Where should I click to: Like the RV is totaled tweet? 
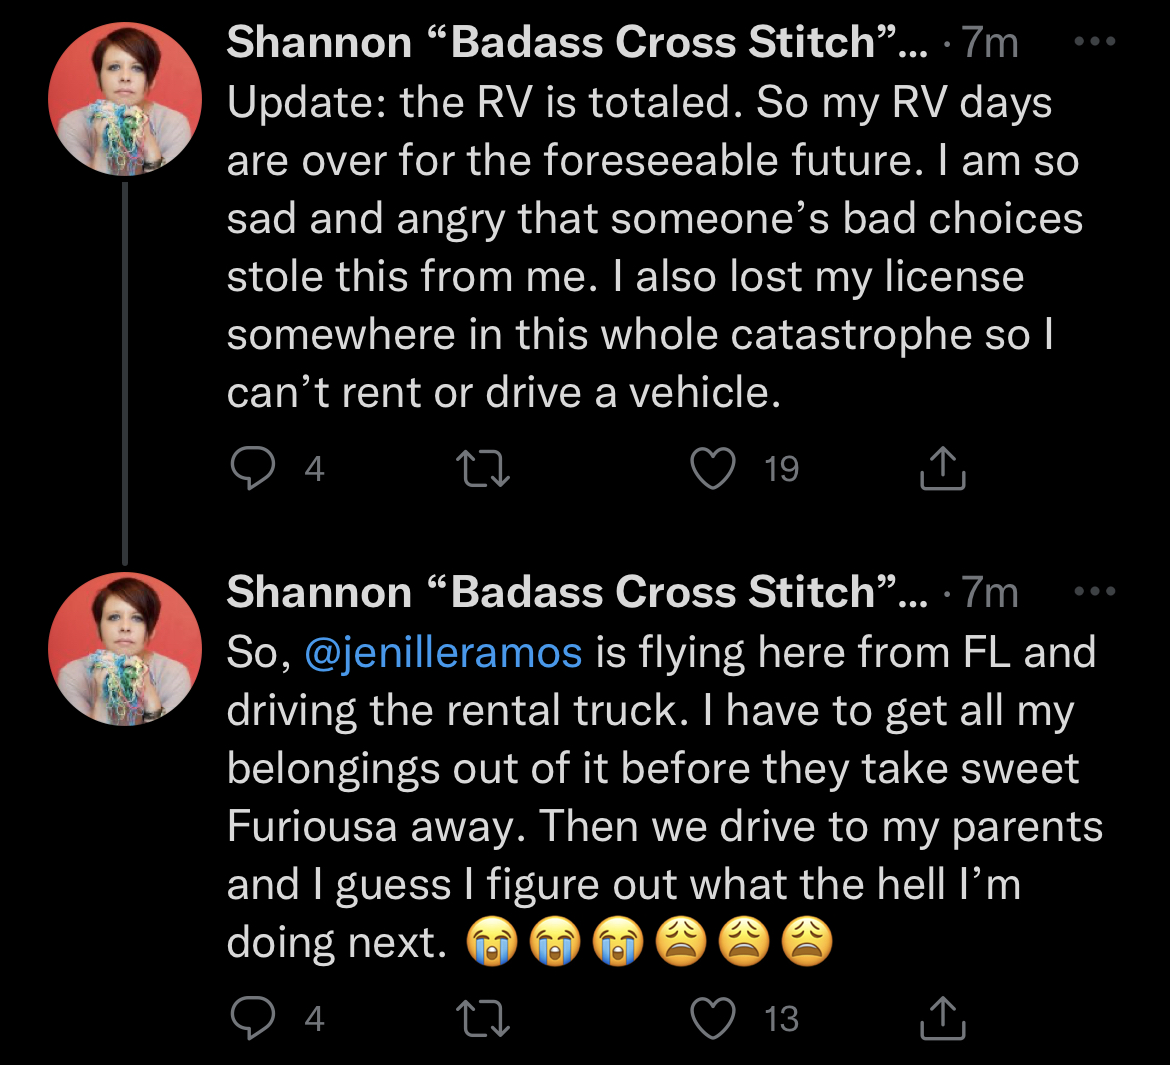713,468
